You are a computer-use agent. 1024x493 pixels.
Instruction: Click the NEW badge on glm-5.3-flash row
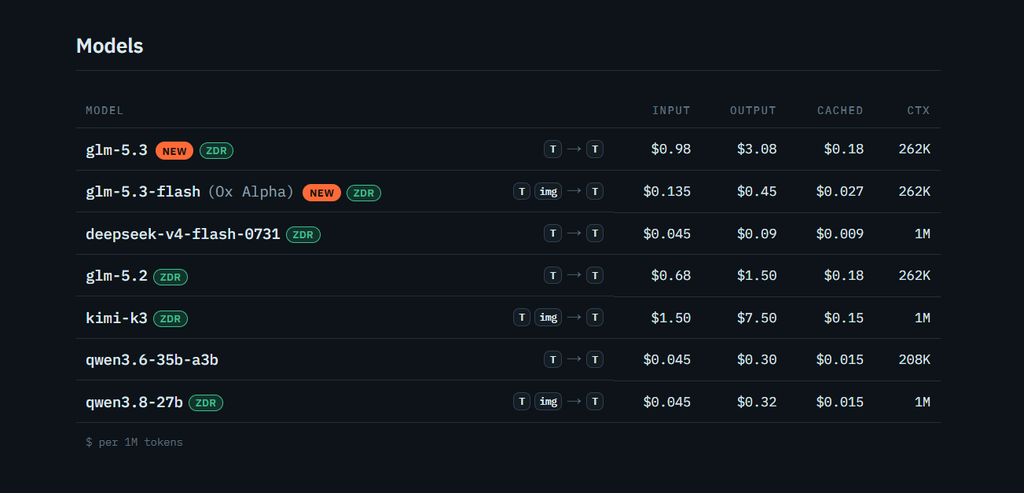[321, 193]
